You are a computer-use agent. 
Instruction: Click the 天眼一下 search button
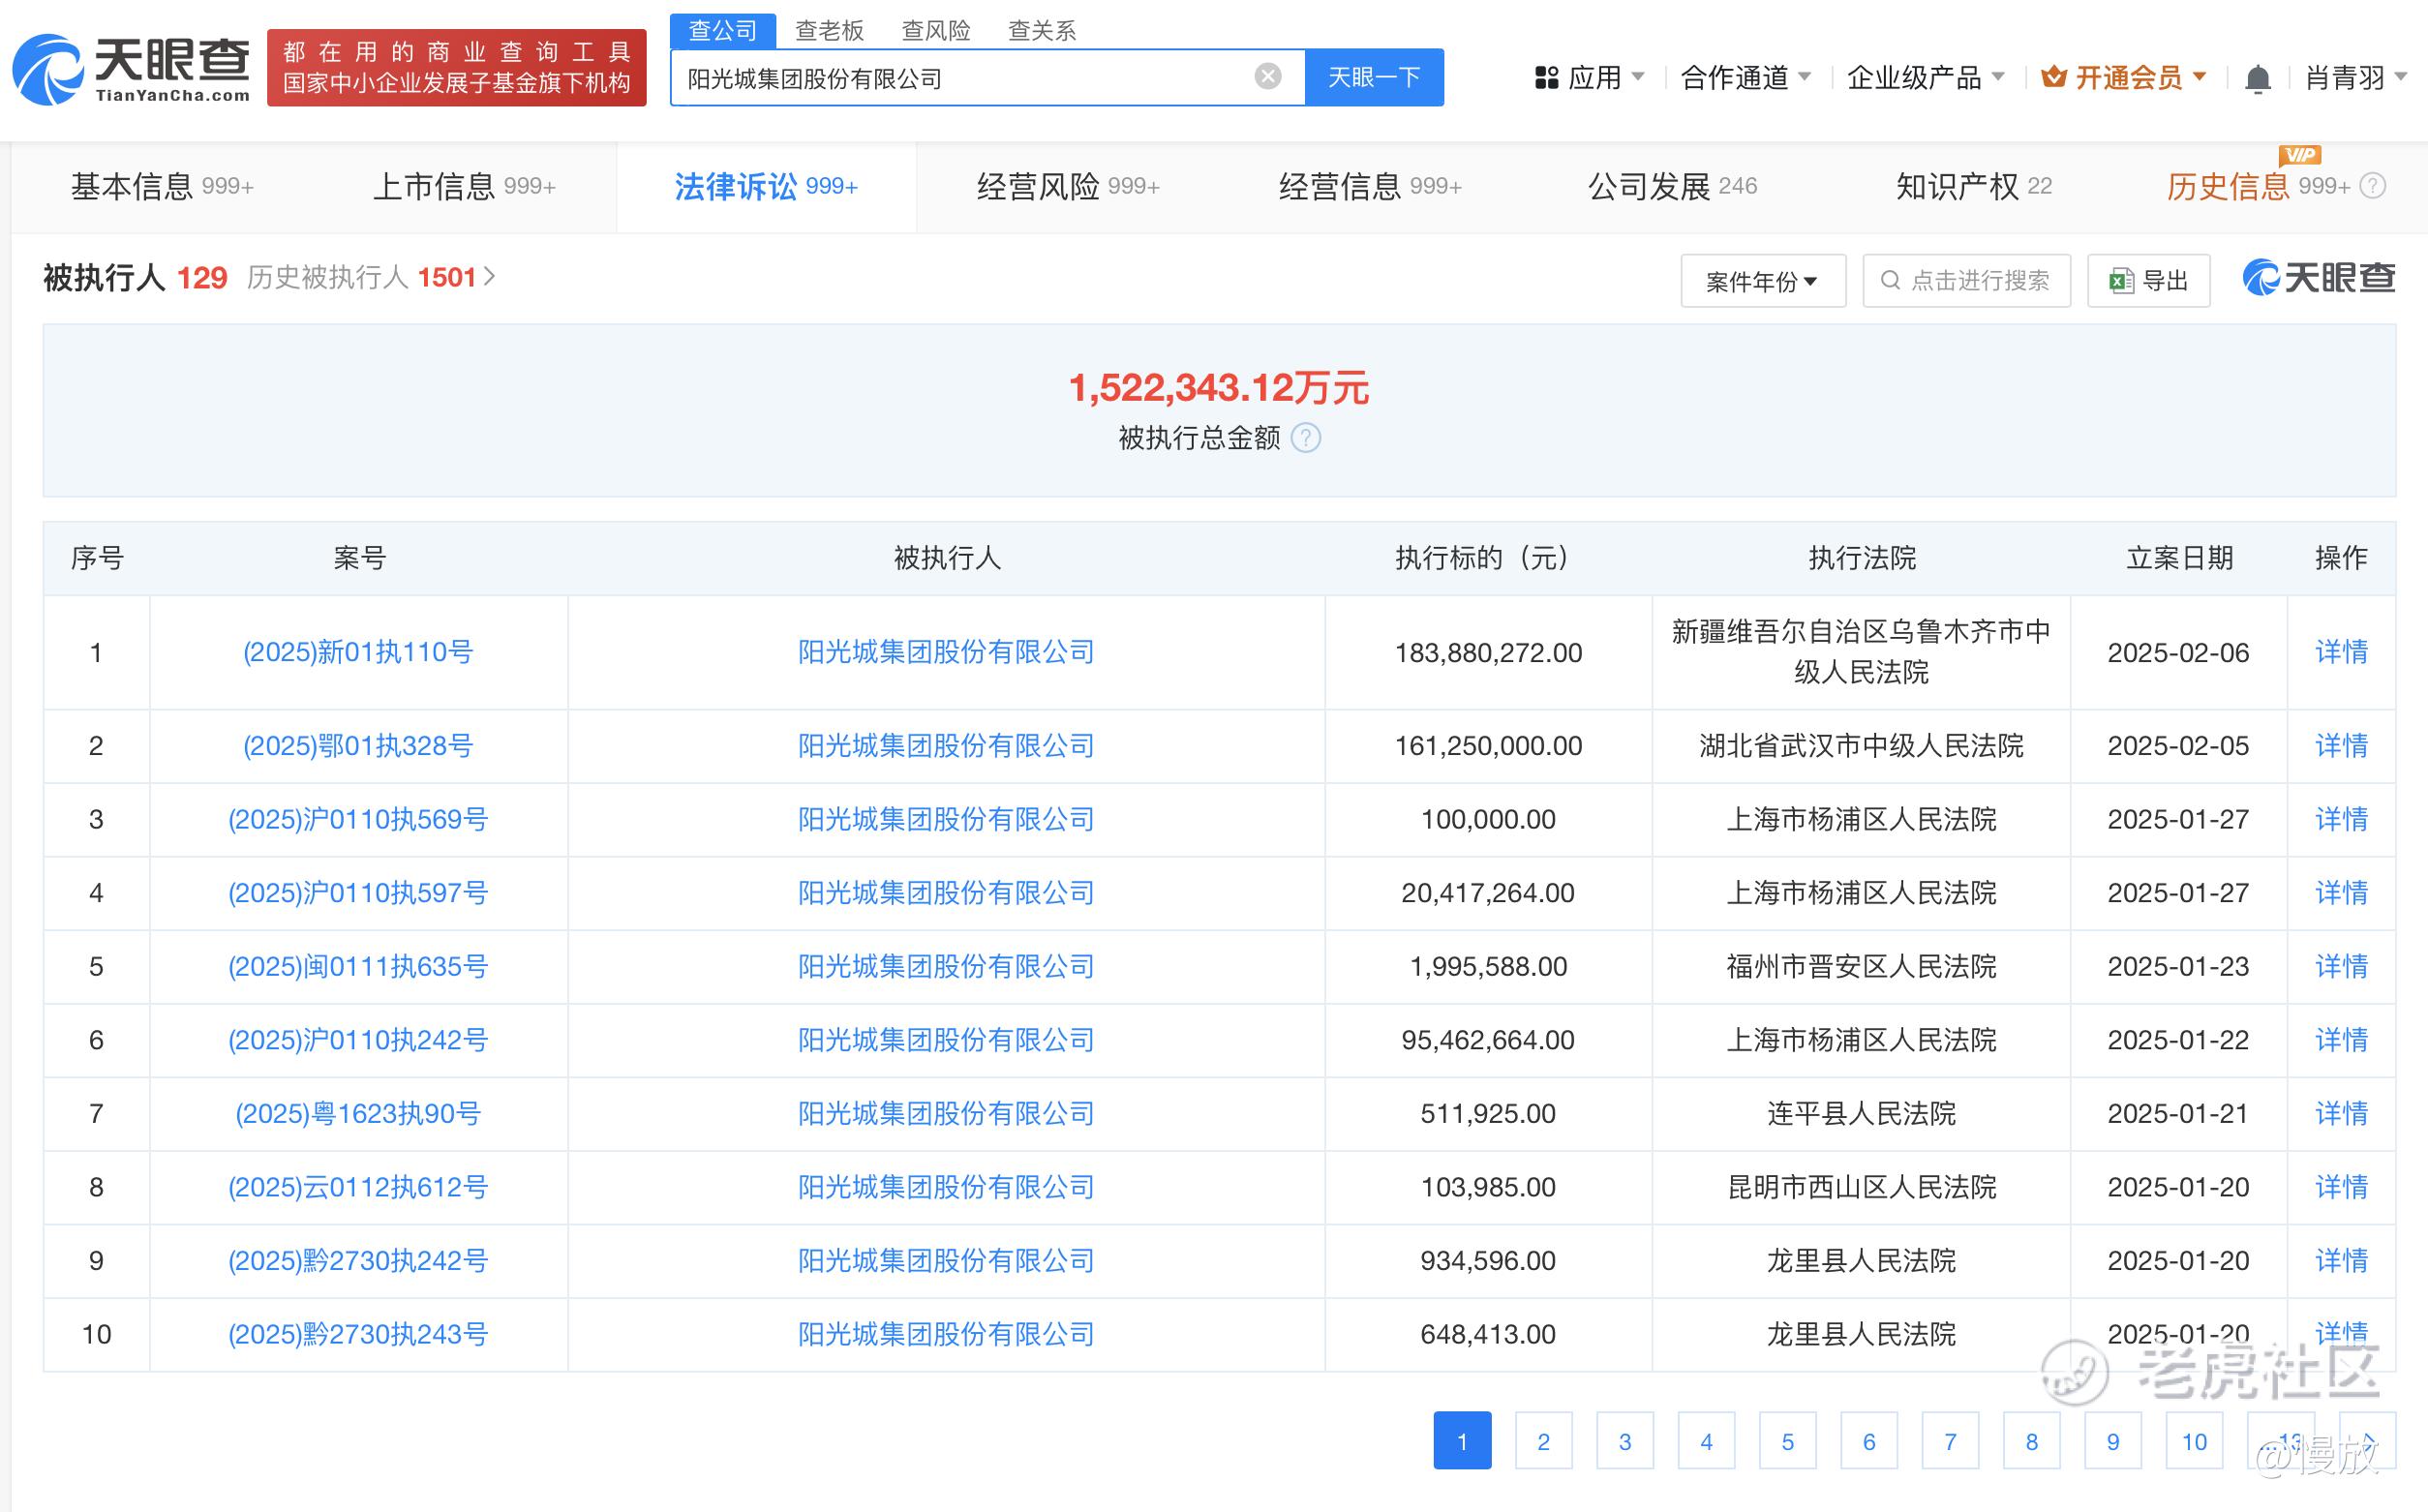(1374, 77)
